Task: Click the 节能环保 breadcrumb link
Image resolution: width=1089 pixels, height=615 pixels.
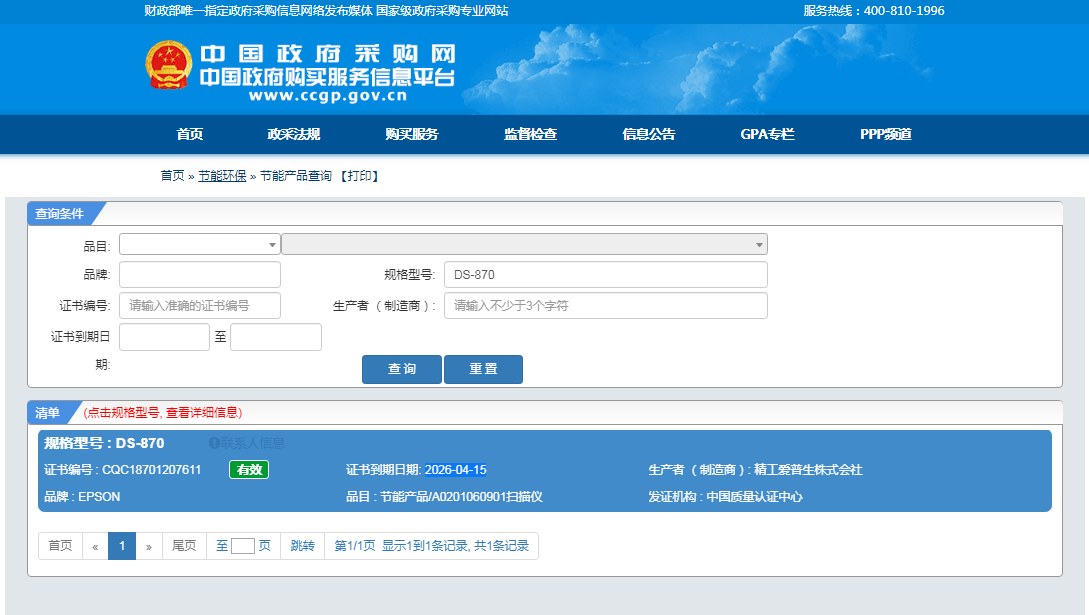Action: [222, 176]
